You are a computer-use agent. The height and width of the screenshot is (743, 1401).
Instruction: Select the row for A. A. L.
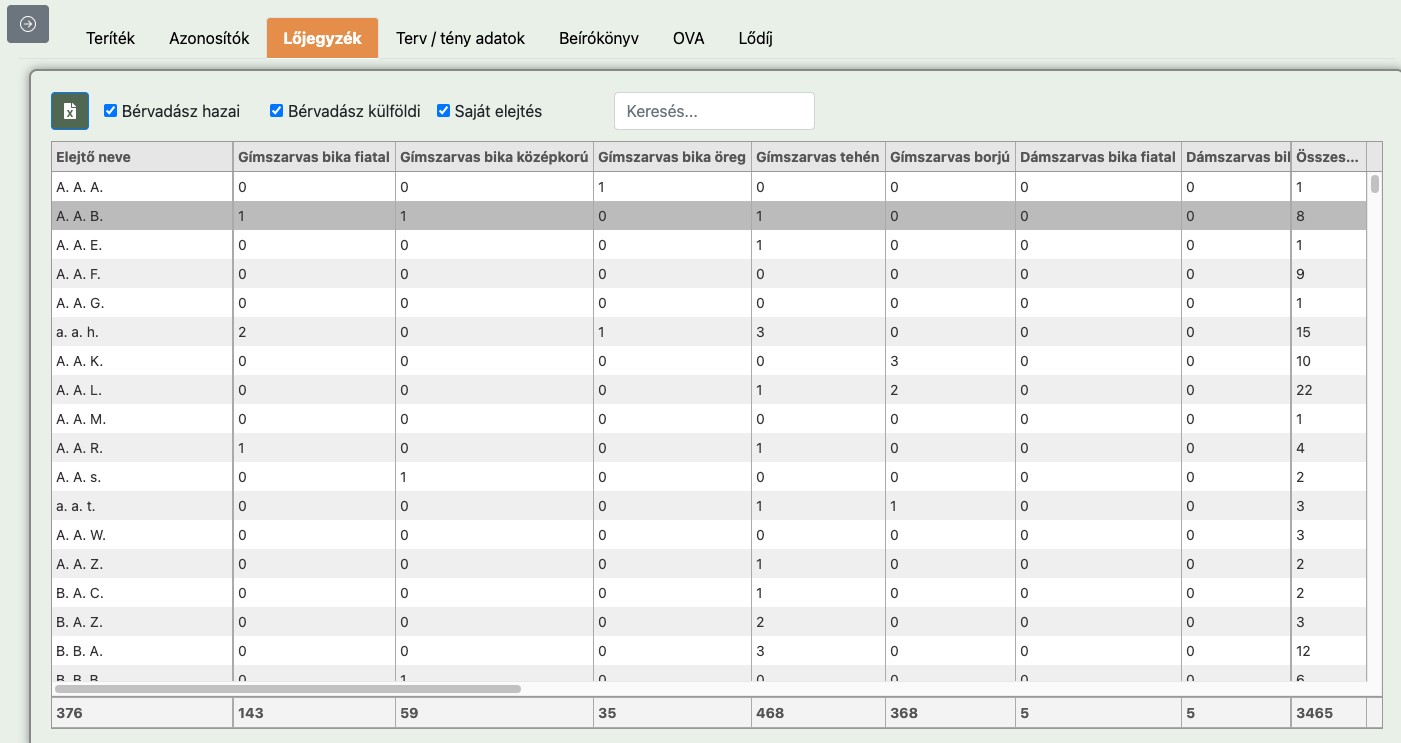tap(142, 390)
